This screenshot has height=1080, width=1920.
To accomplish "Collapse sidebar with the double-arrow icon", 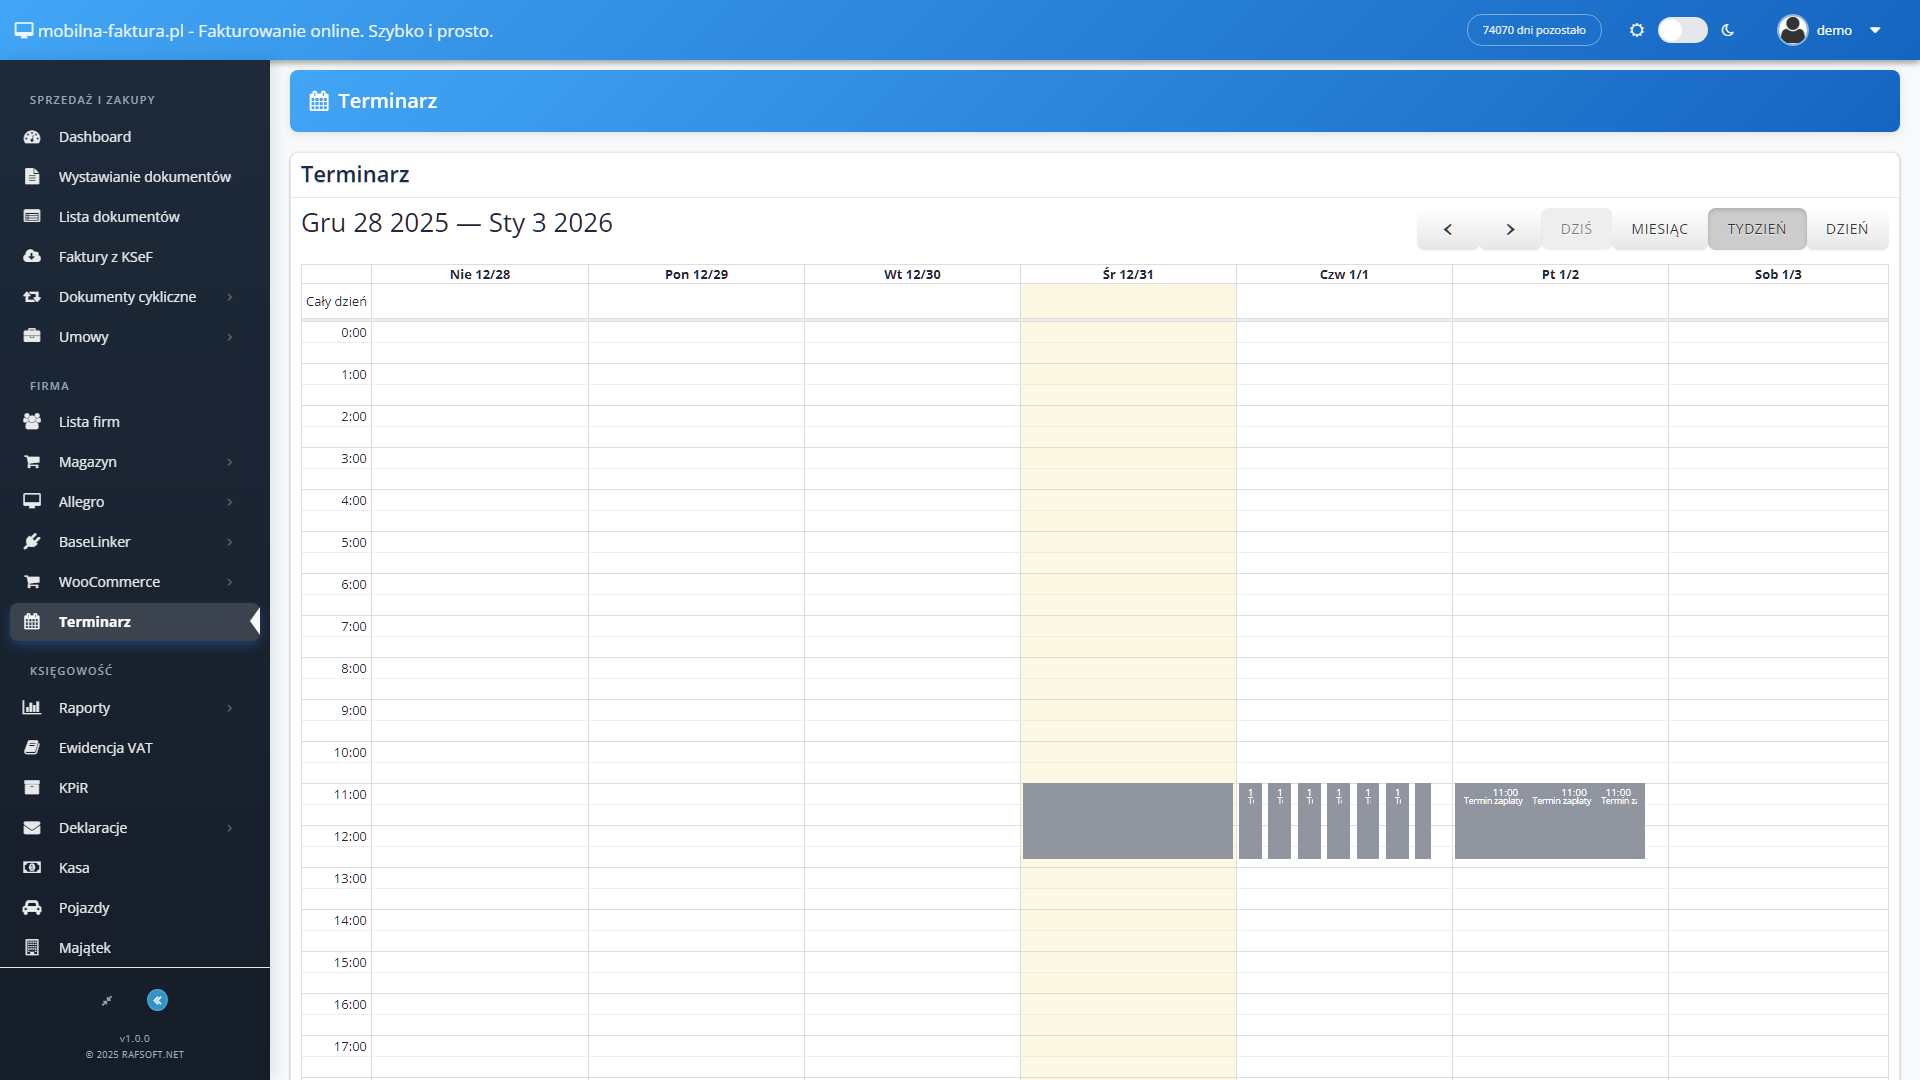I will click(157, 1000).
